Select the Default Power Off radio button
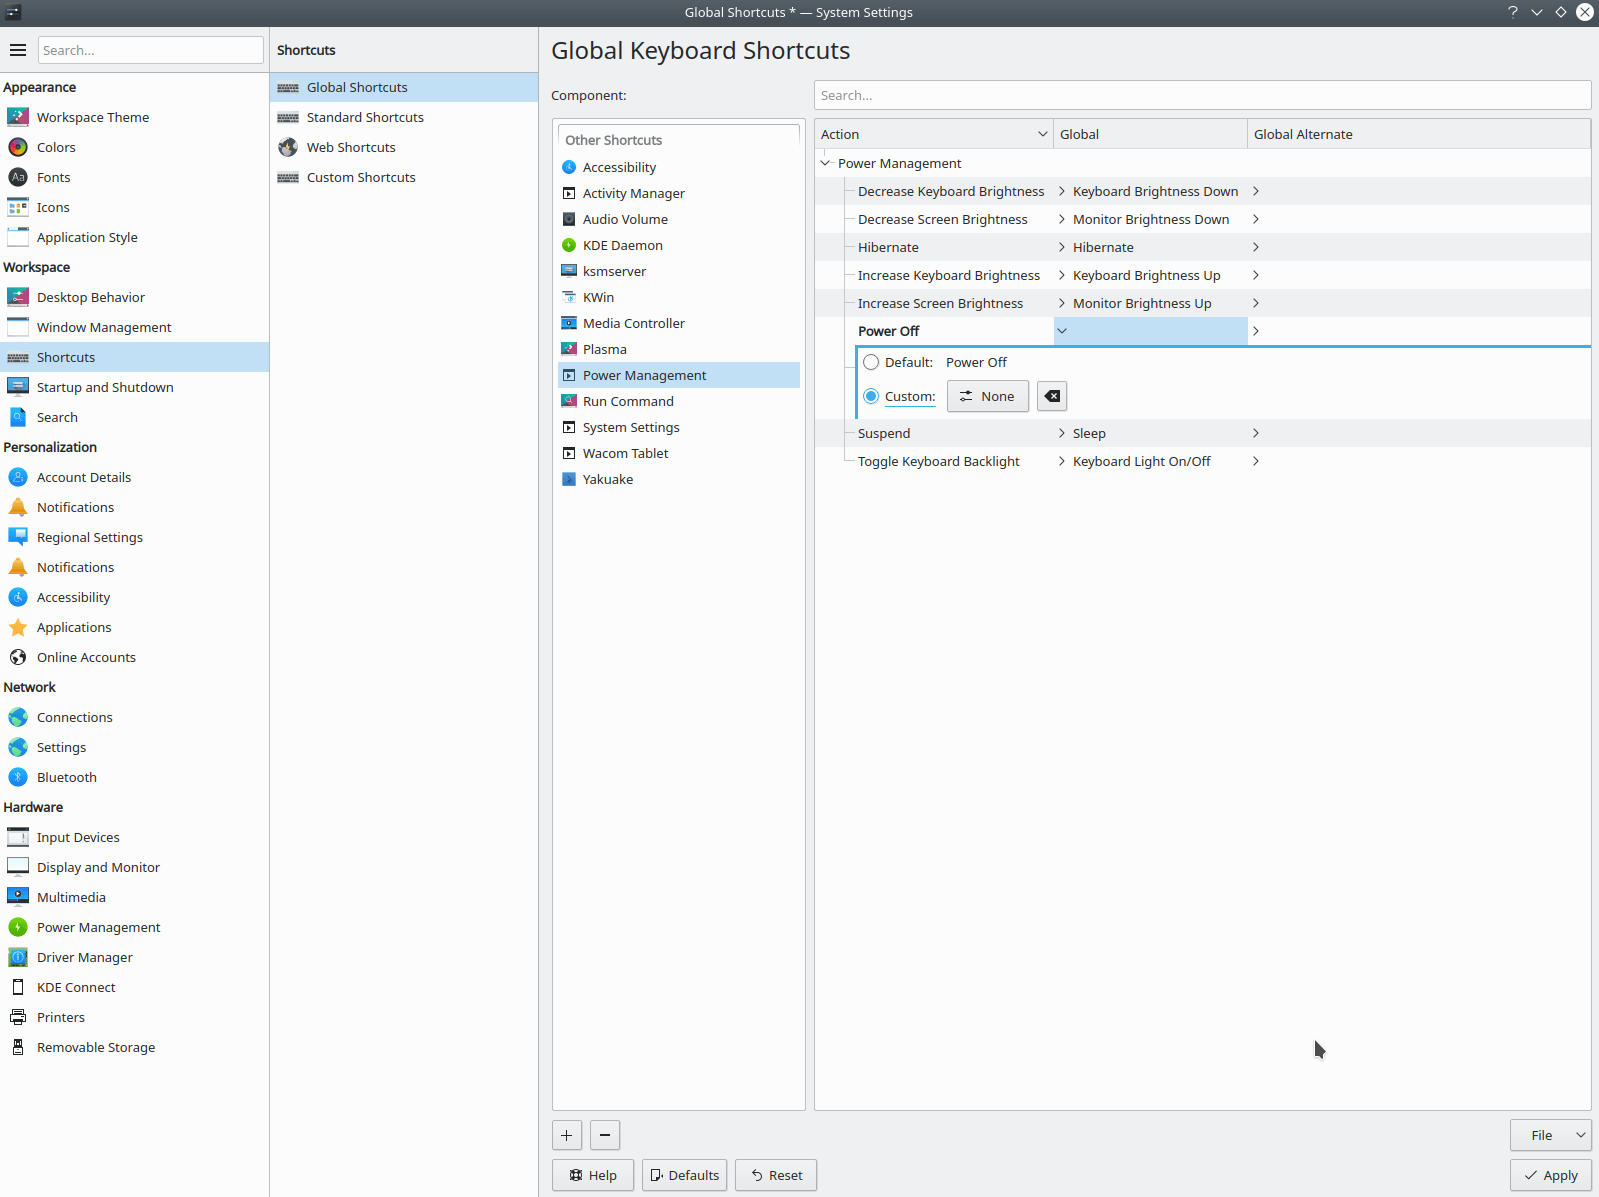 [871, 362]
